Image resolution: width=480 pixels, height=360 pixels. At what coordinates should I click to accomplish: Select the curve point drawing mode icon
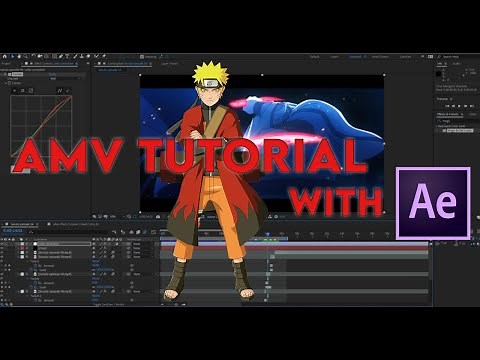60,91
